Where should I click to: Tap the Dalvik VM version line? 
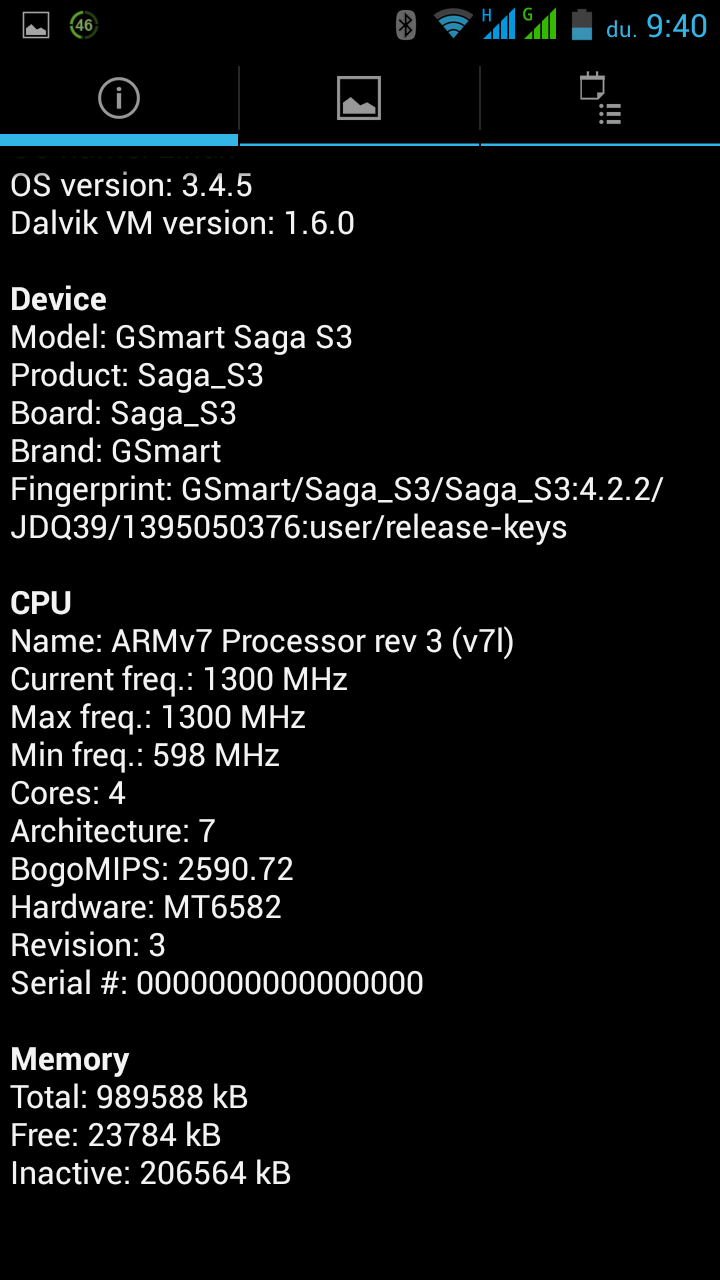(182, 223)
